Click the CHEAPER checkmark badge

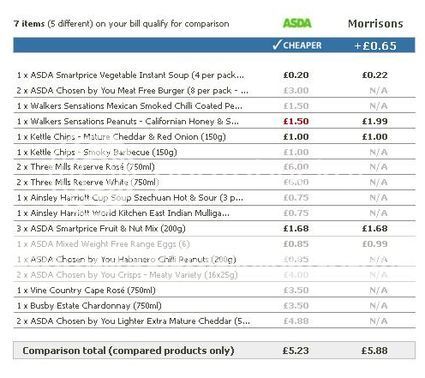[x=297, y=45]
